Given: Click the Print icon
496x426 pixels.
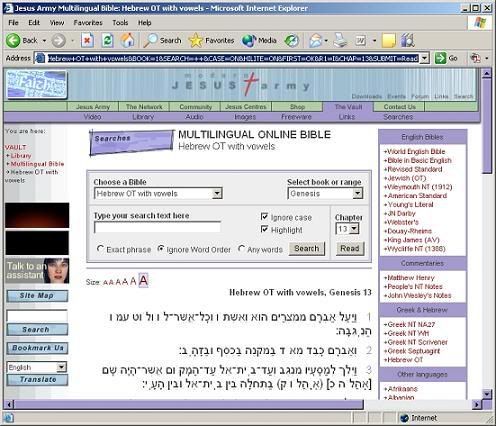Looking at the screenshot, I should point(341,41).
